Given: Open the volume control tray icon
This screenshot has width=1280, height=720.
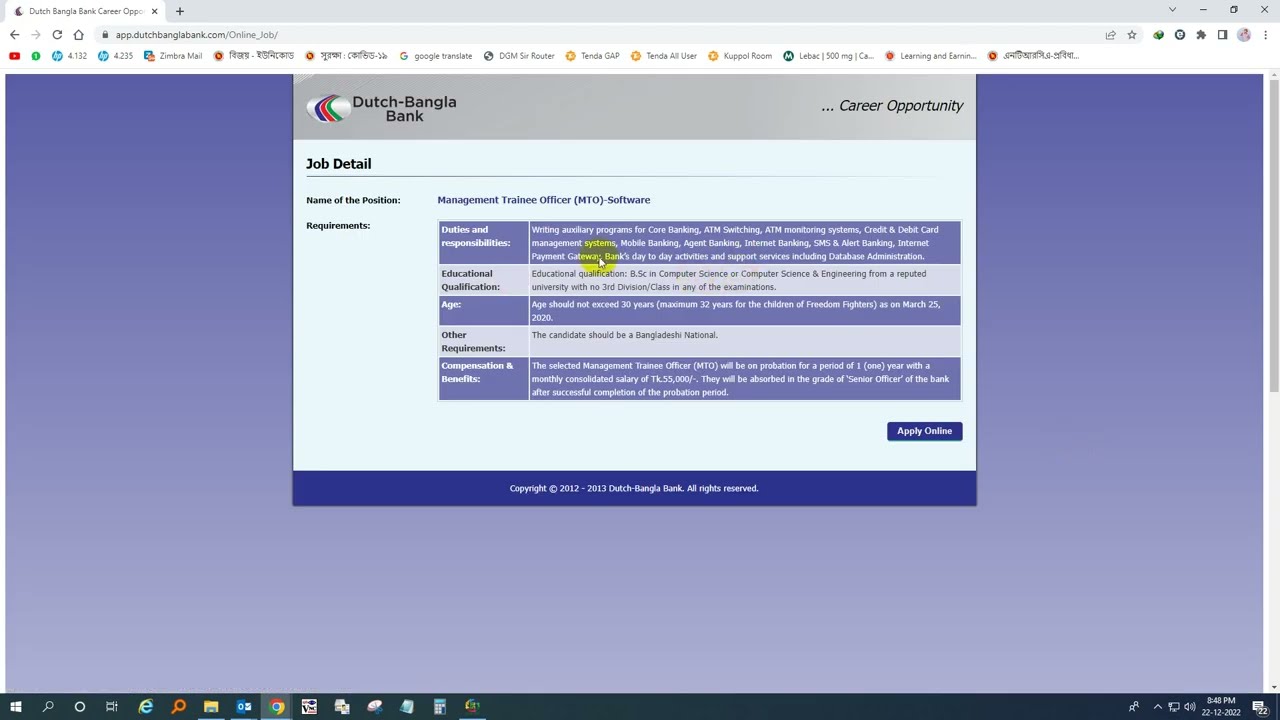Looking at the screenshot, I should point(1190,707).
